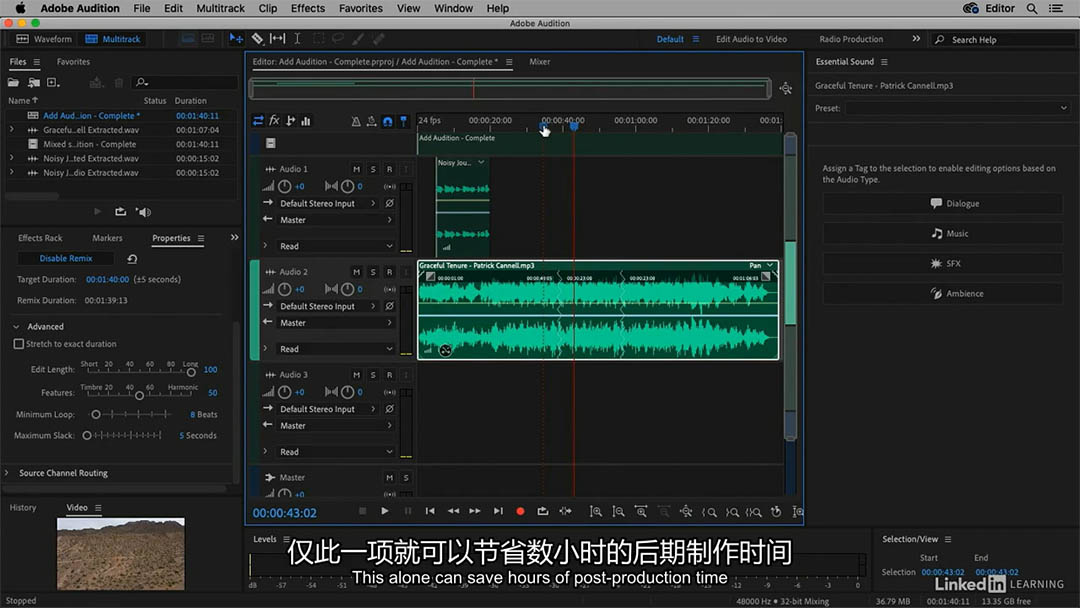1080x608 pixels.
Task: Open the Audio 3 Read automation dropdown
Action: 335,452
